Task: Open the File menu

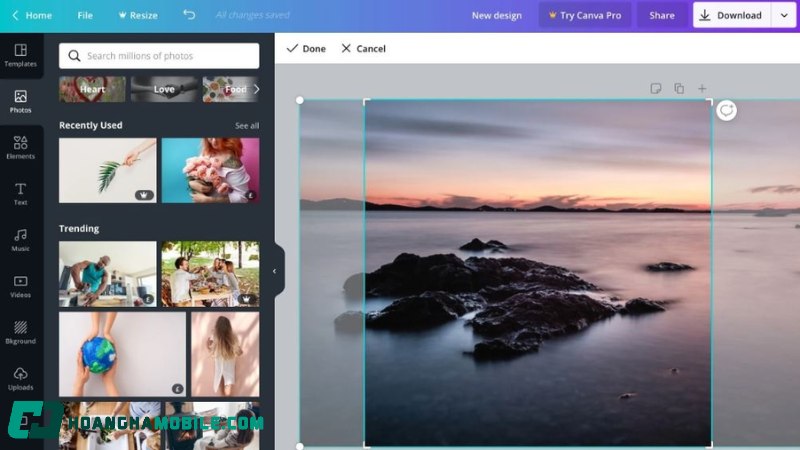Action: pyautogui.click(x=85, y=15)
